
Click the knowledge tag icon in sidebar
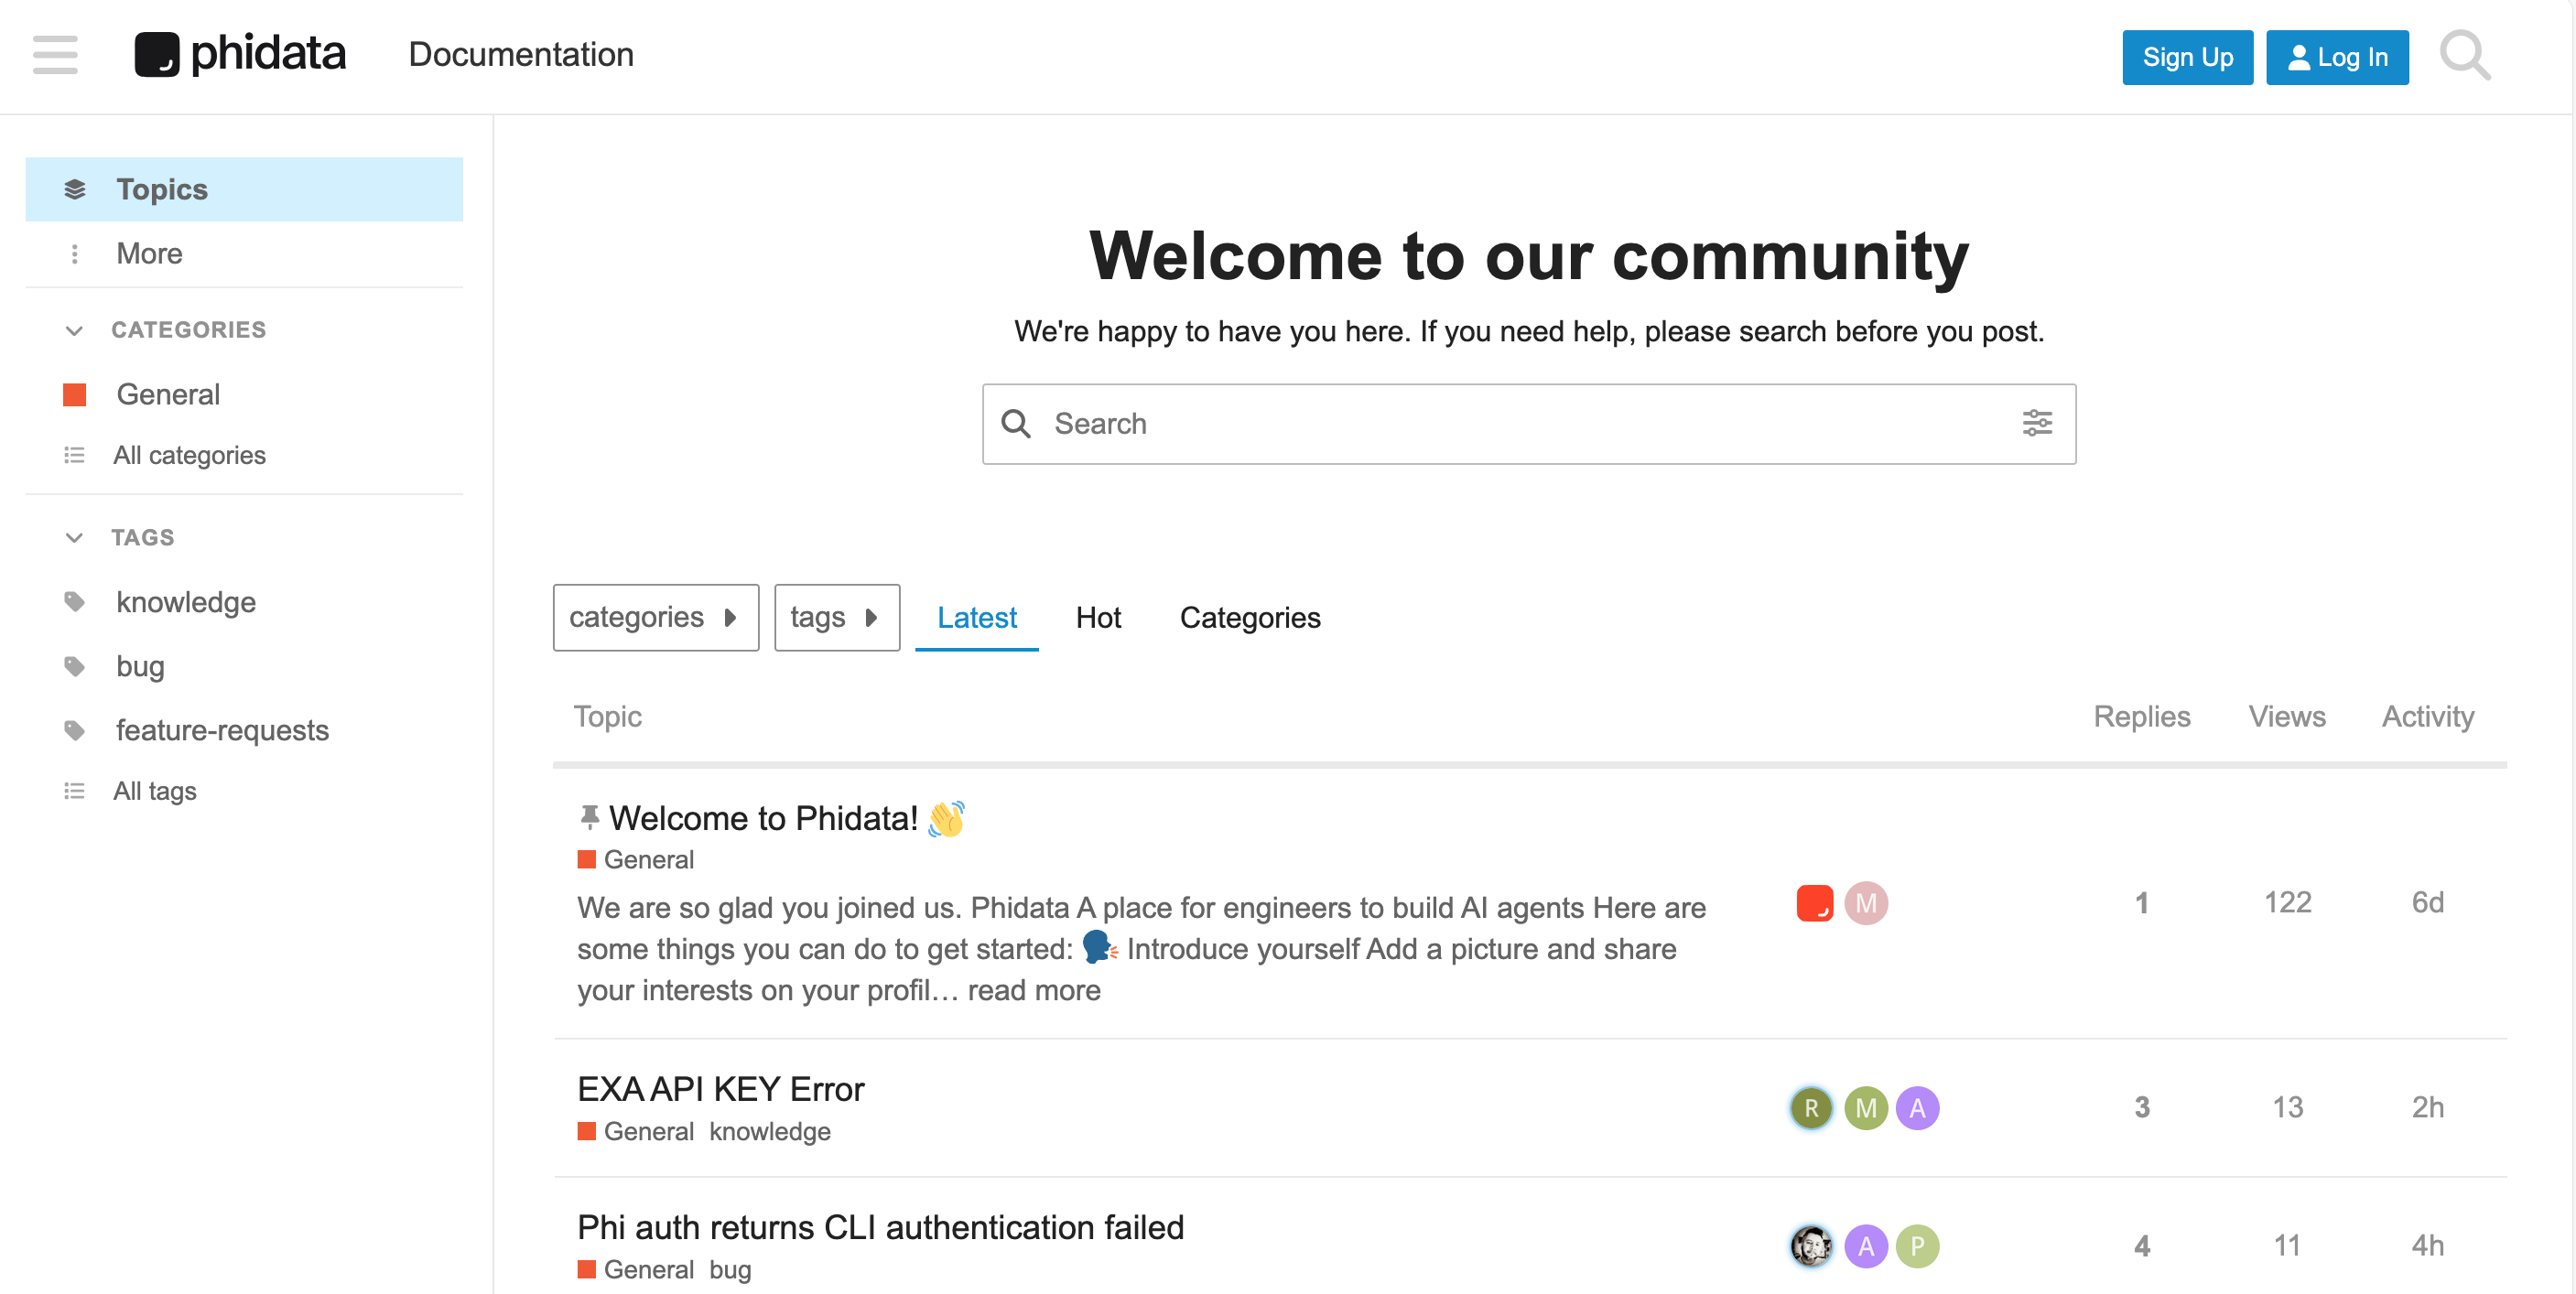[74, 602]
